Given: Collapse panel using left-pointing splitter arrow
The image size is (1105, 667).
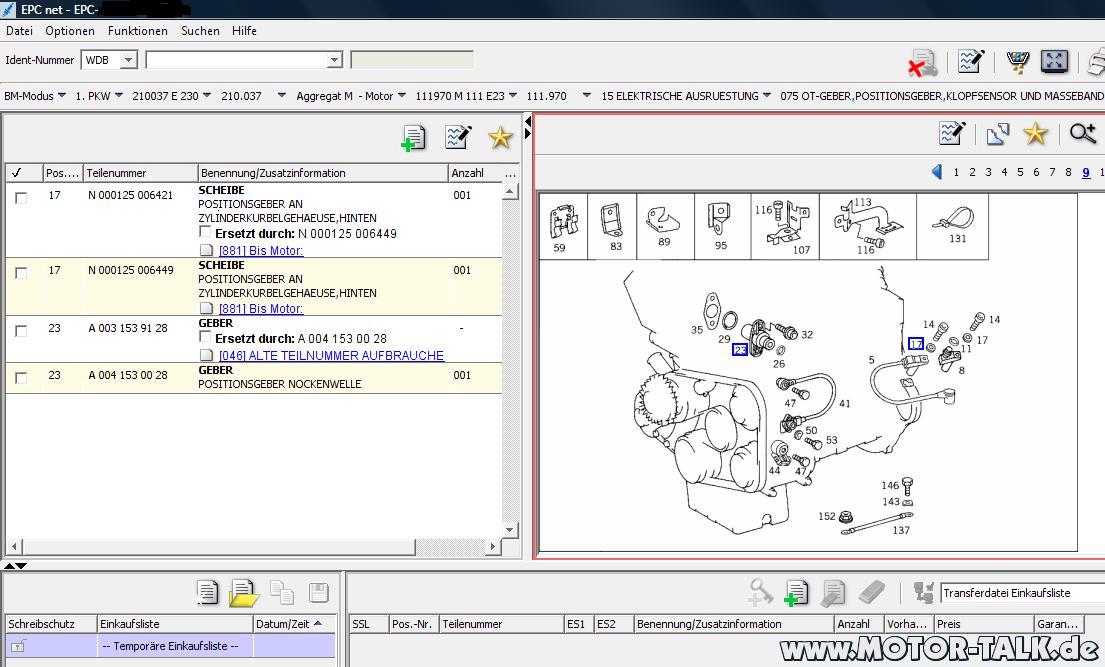Looking at the screenshot, I should [x=528, y=122].
